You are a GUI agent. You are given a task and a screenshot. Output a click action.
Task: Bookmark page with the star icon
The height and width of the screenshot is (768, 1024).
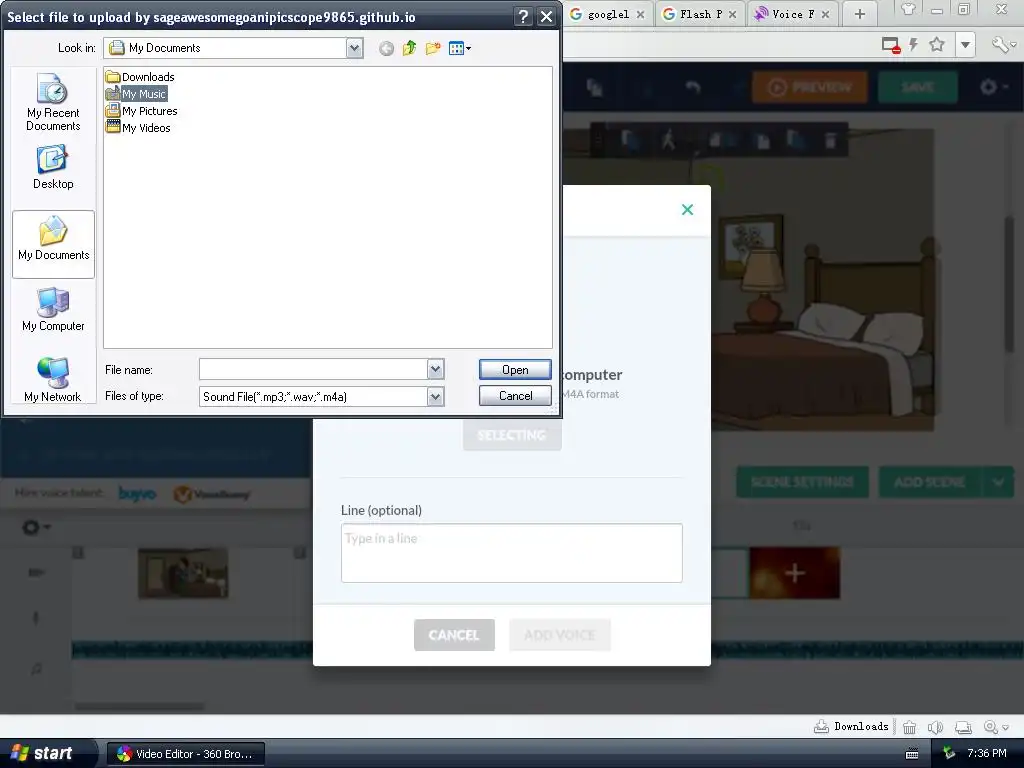tap(937, 44)
